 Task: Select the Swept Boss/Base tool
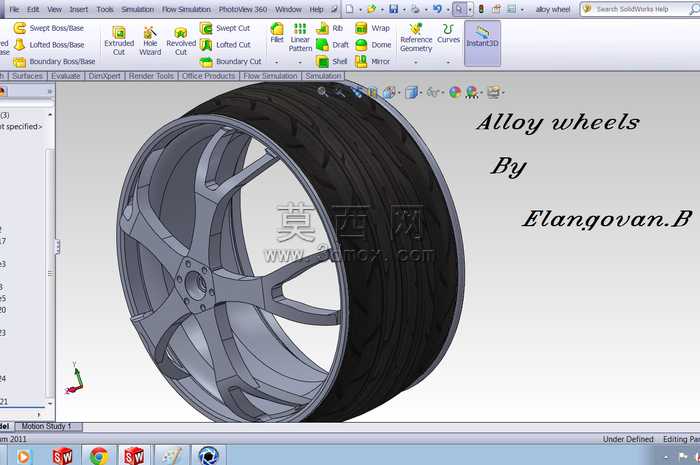[49, 28]
